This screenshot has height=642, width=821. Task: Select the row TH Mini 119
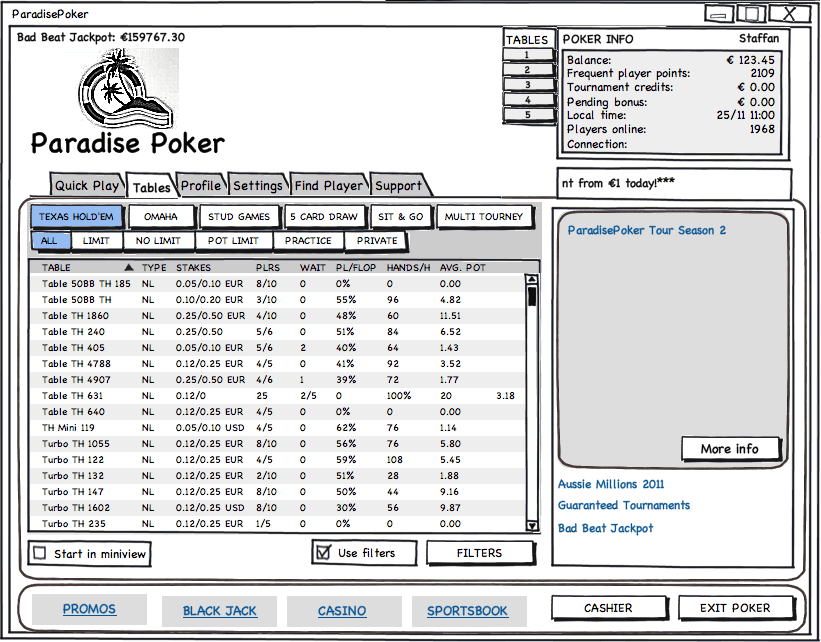(276, 427)
